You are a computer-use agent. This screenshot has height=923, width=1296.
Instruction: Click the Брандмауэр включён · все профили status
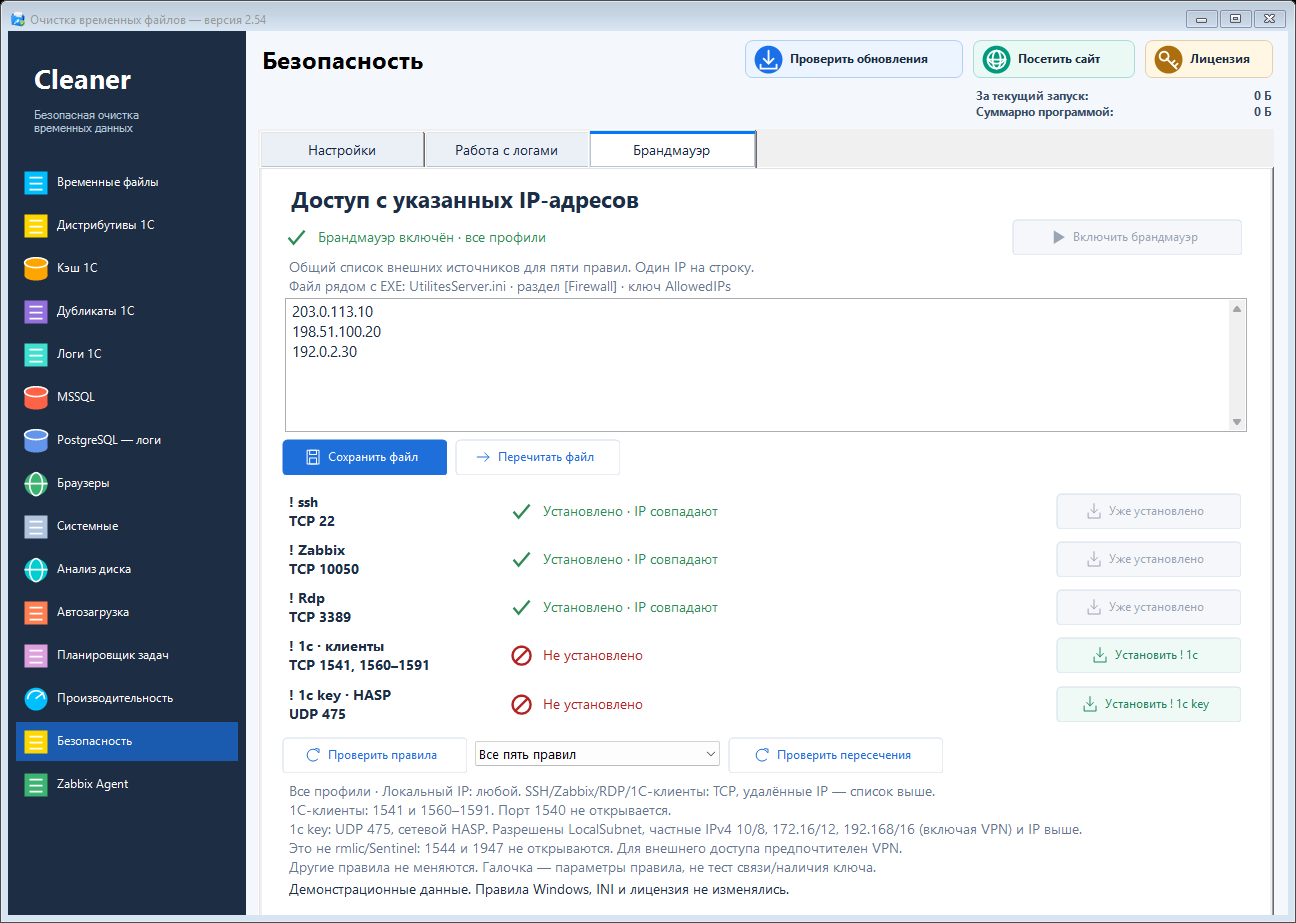(432, 238)
